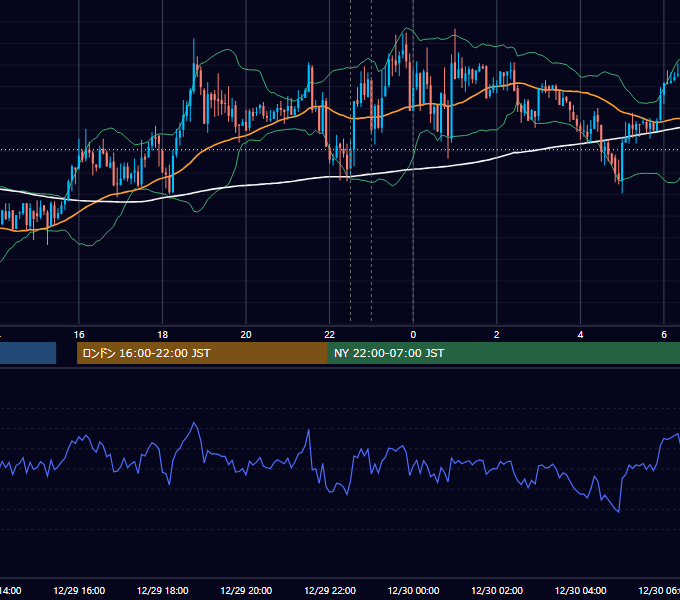Click the 12/30 02:00 date label
Viewport: 680px width, 600px height.
click(x=497, y=591)
